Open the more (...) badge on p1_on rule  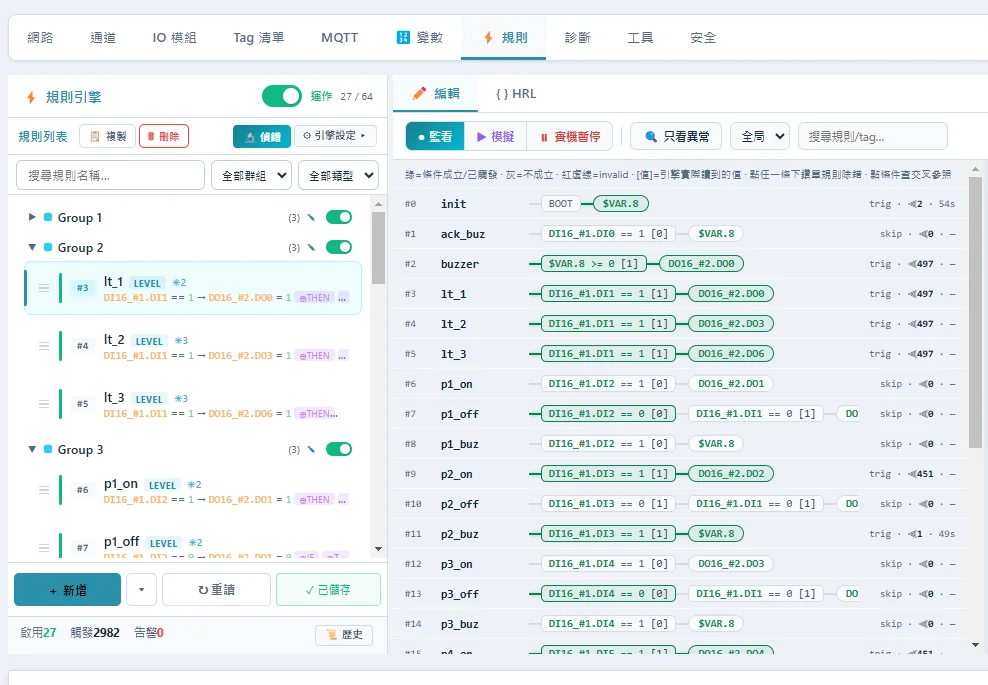click(343, 500)
